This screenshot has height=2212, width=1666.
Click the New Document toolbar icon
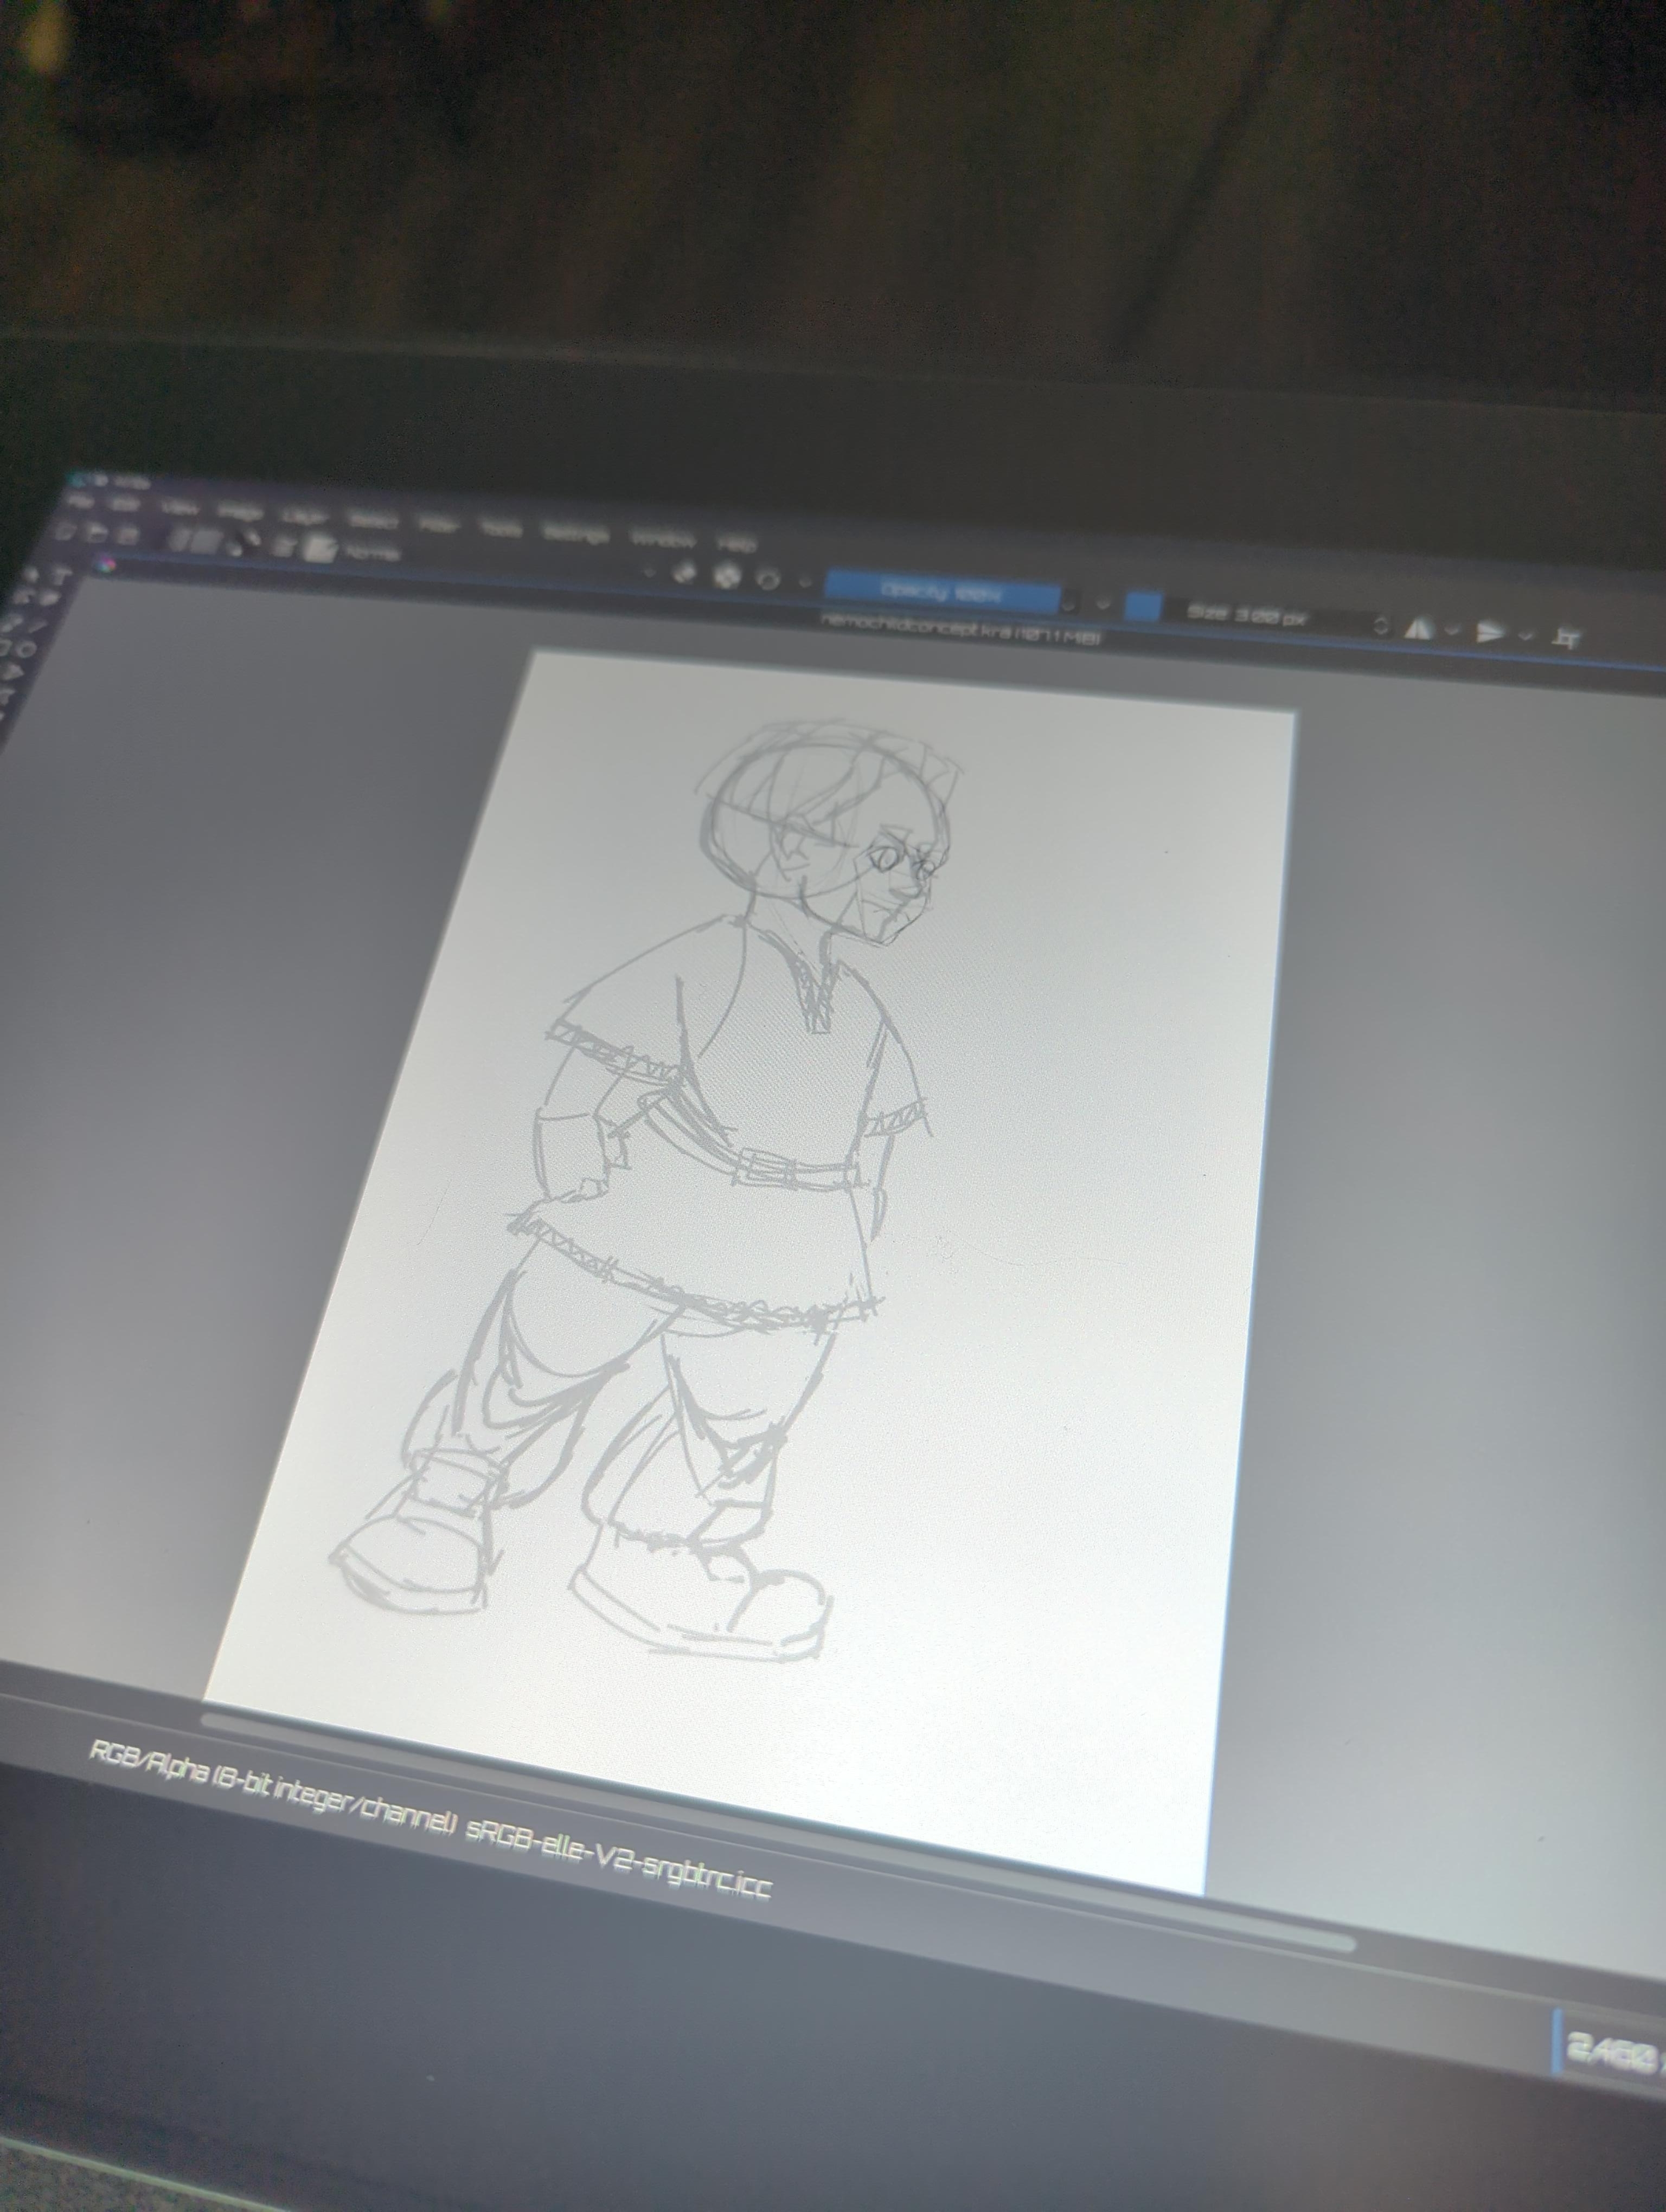point(66,530)
